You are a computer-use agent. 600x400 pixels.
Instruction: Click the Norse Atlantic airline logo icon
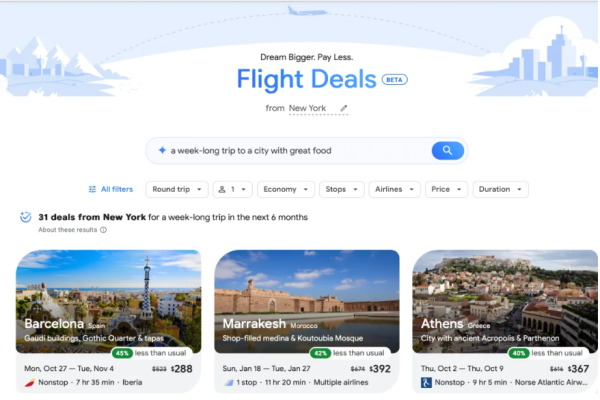click(x=426, y=382)
